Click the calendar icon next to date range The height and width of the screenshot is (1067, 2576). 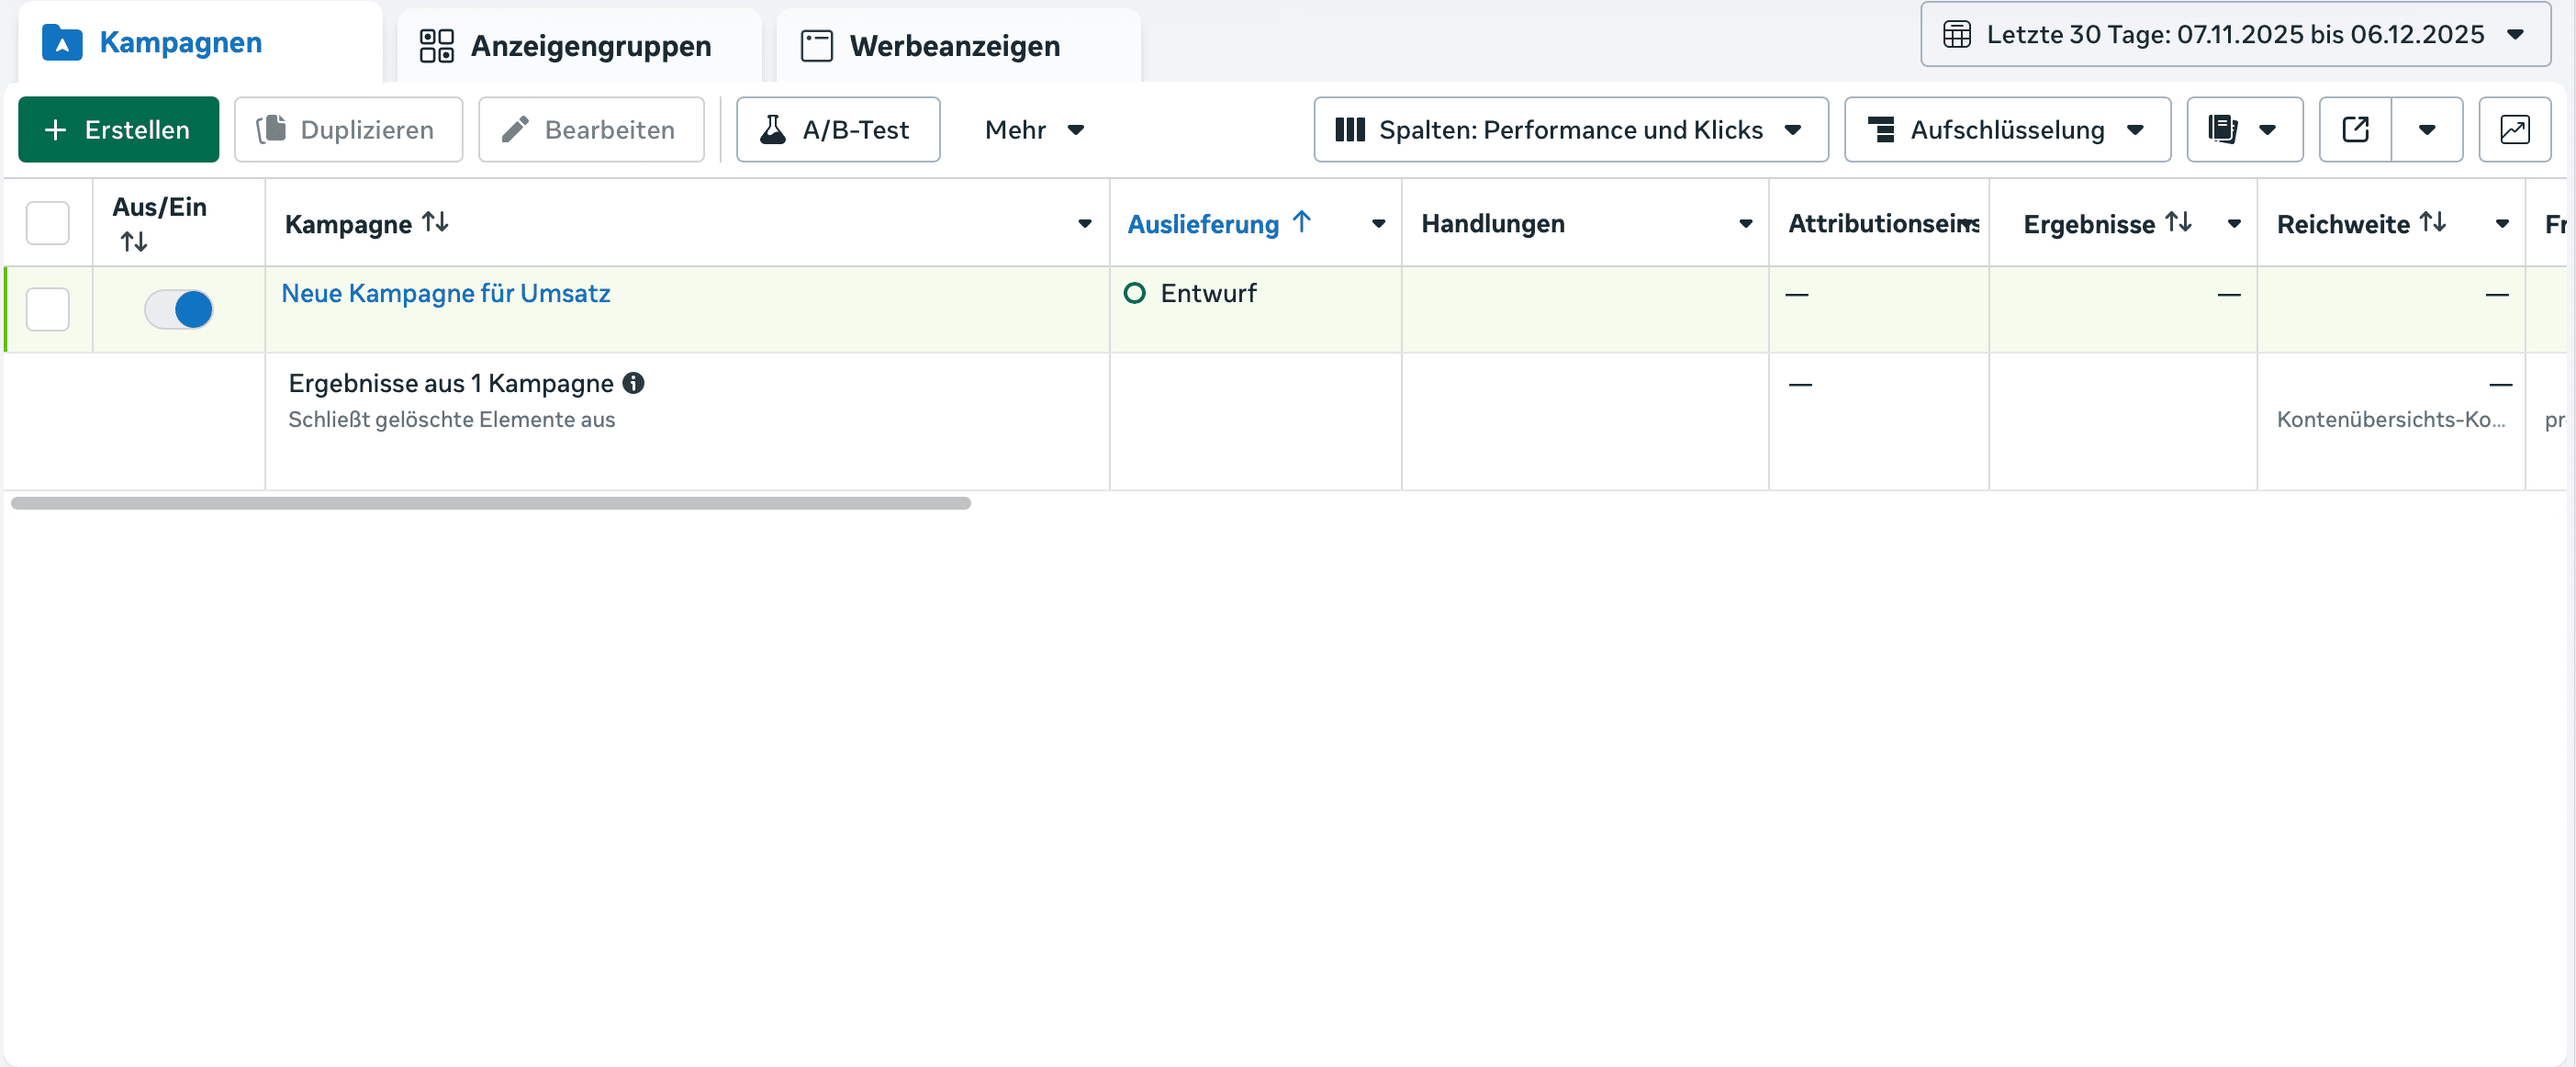tap(1959, 33)
